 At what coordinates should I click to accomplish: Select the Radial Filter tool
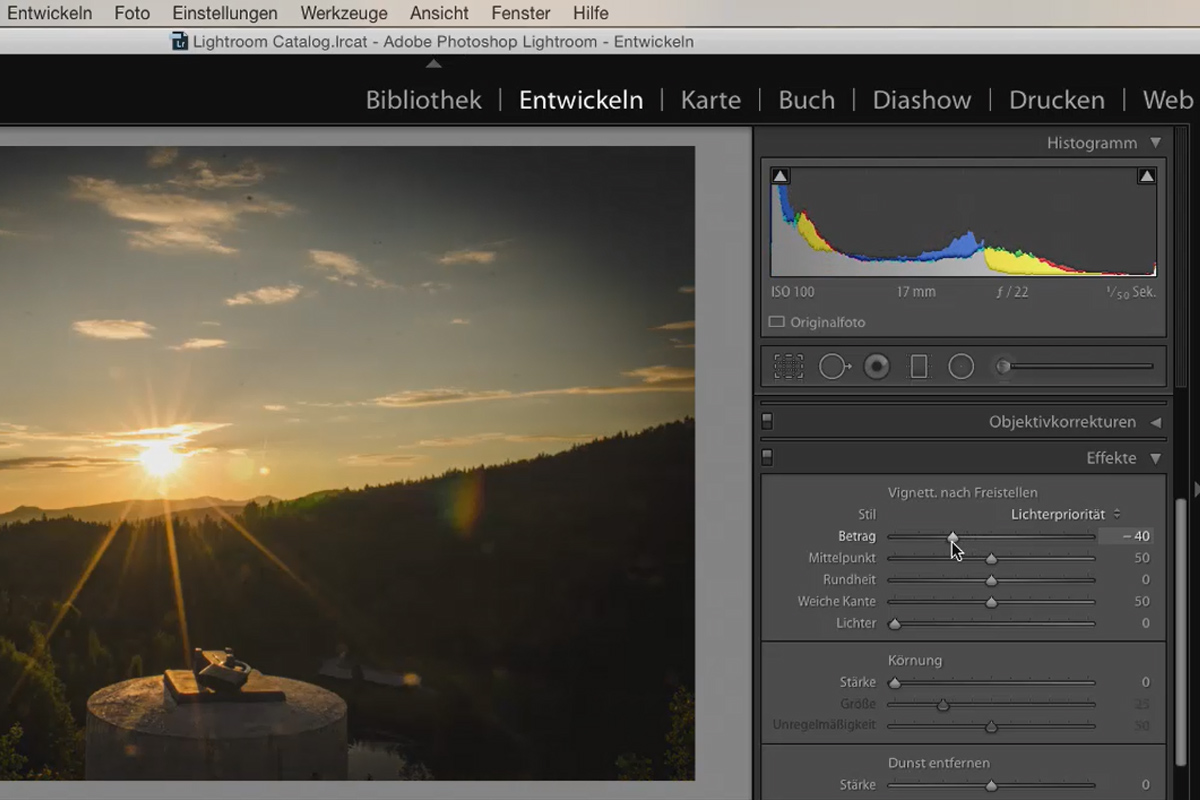(x=961, y=367)
